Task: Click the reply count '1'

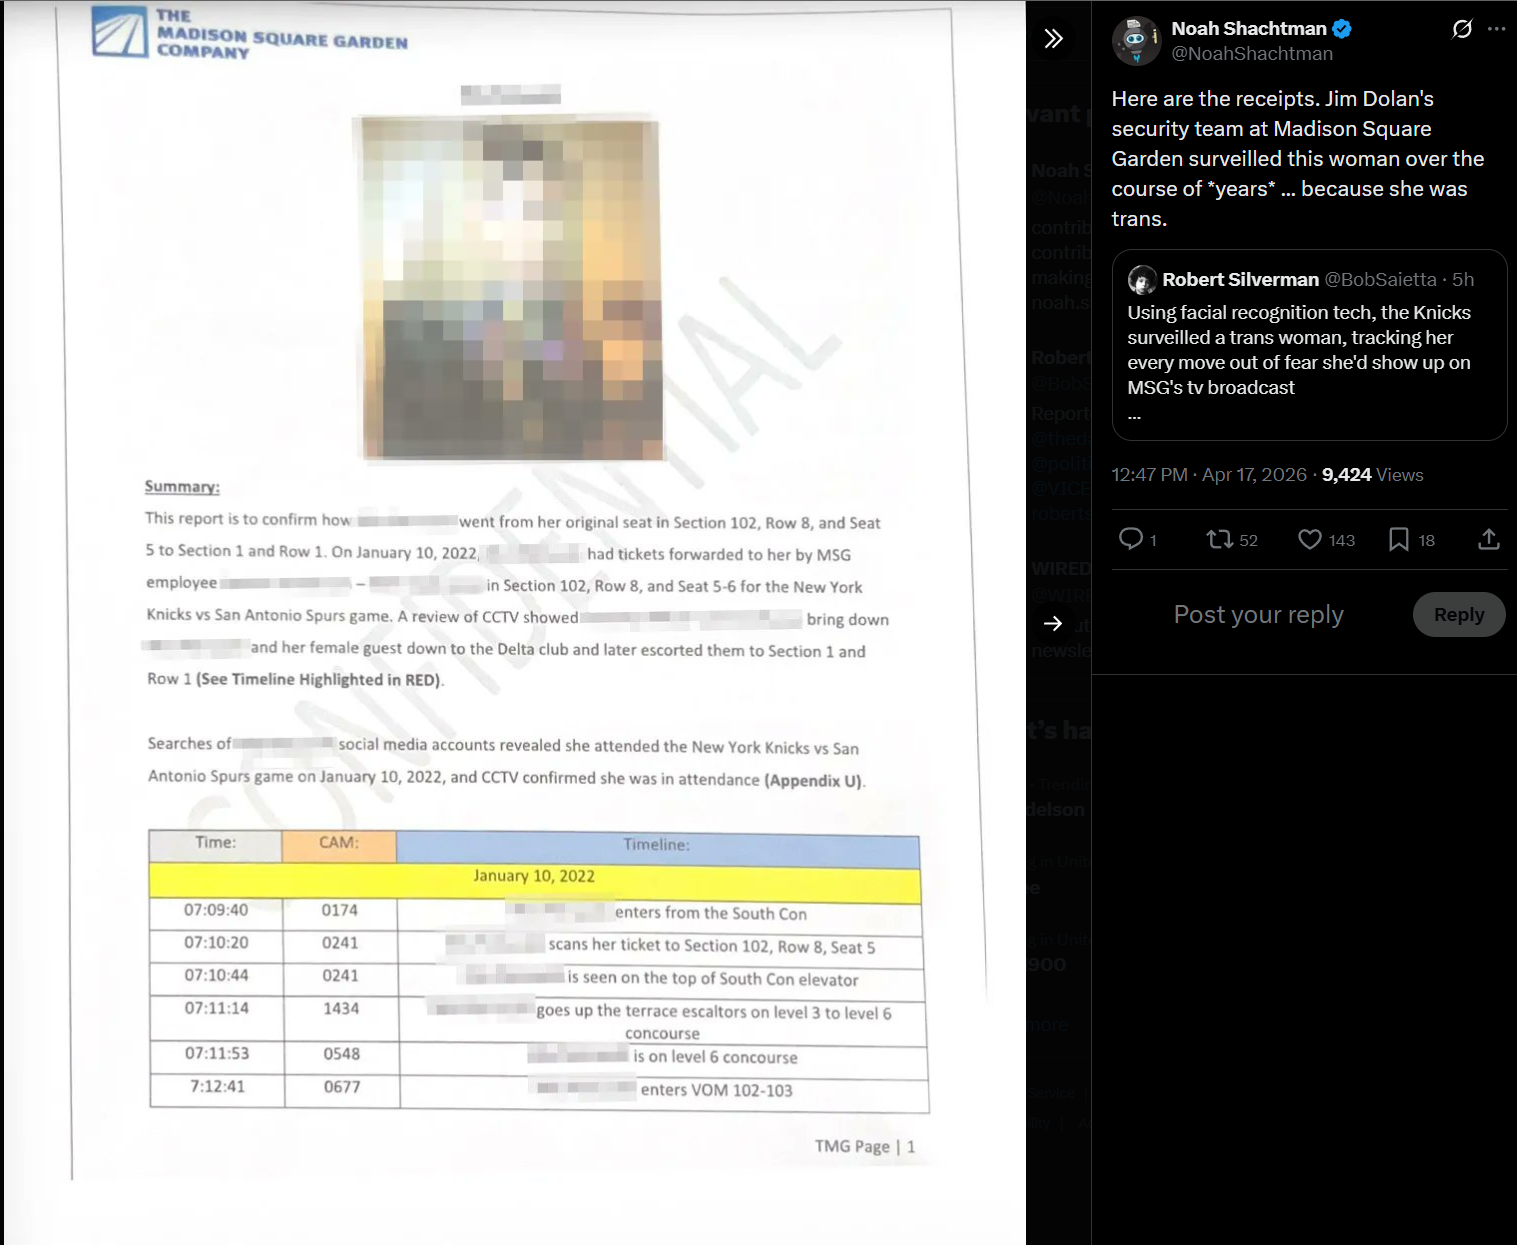Action: click(x=1153, y=541)
